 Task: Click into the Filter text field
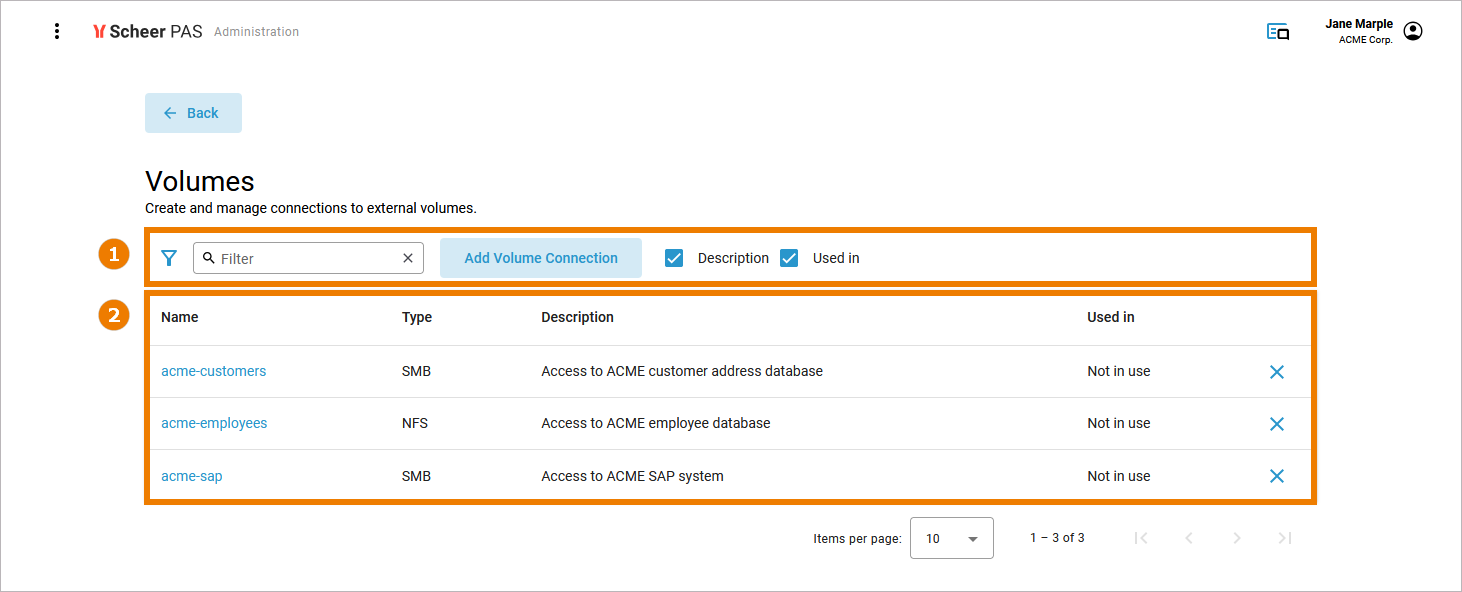(305, 258)
